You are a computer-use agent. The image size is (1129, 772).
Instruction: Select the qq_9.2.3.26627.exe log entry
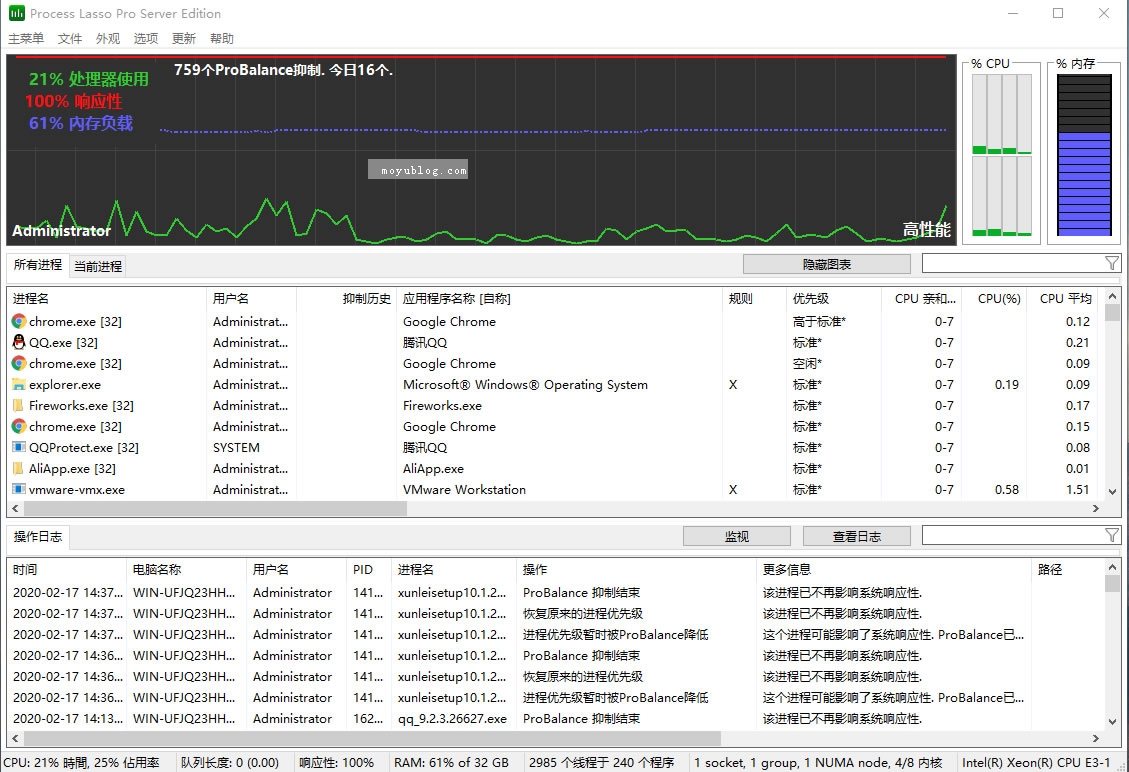(x=555, y=718)
